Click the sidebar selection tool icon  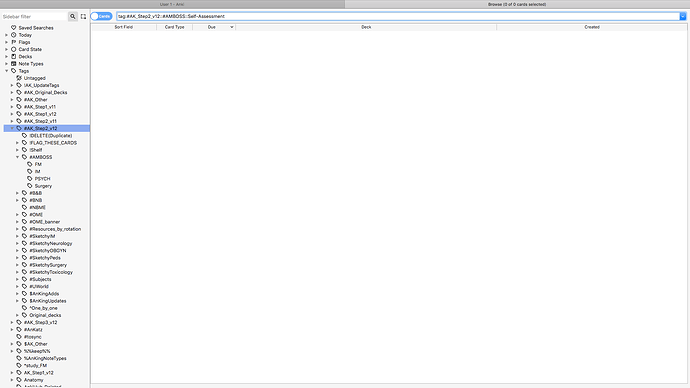83,16
